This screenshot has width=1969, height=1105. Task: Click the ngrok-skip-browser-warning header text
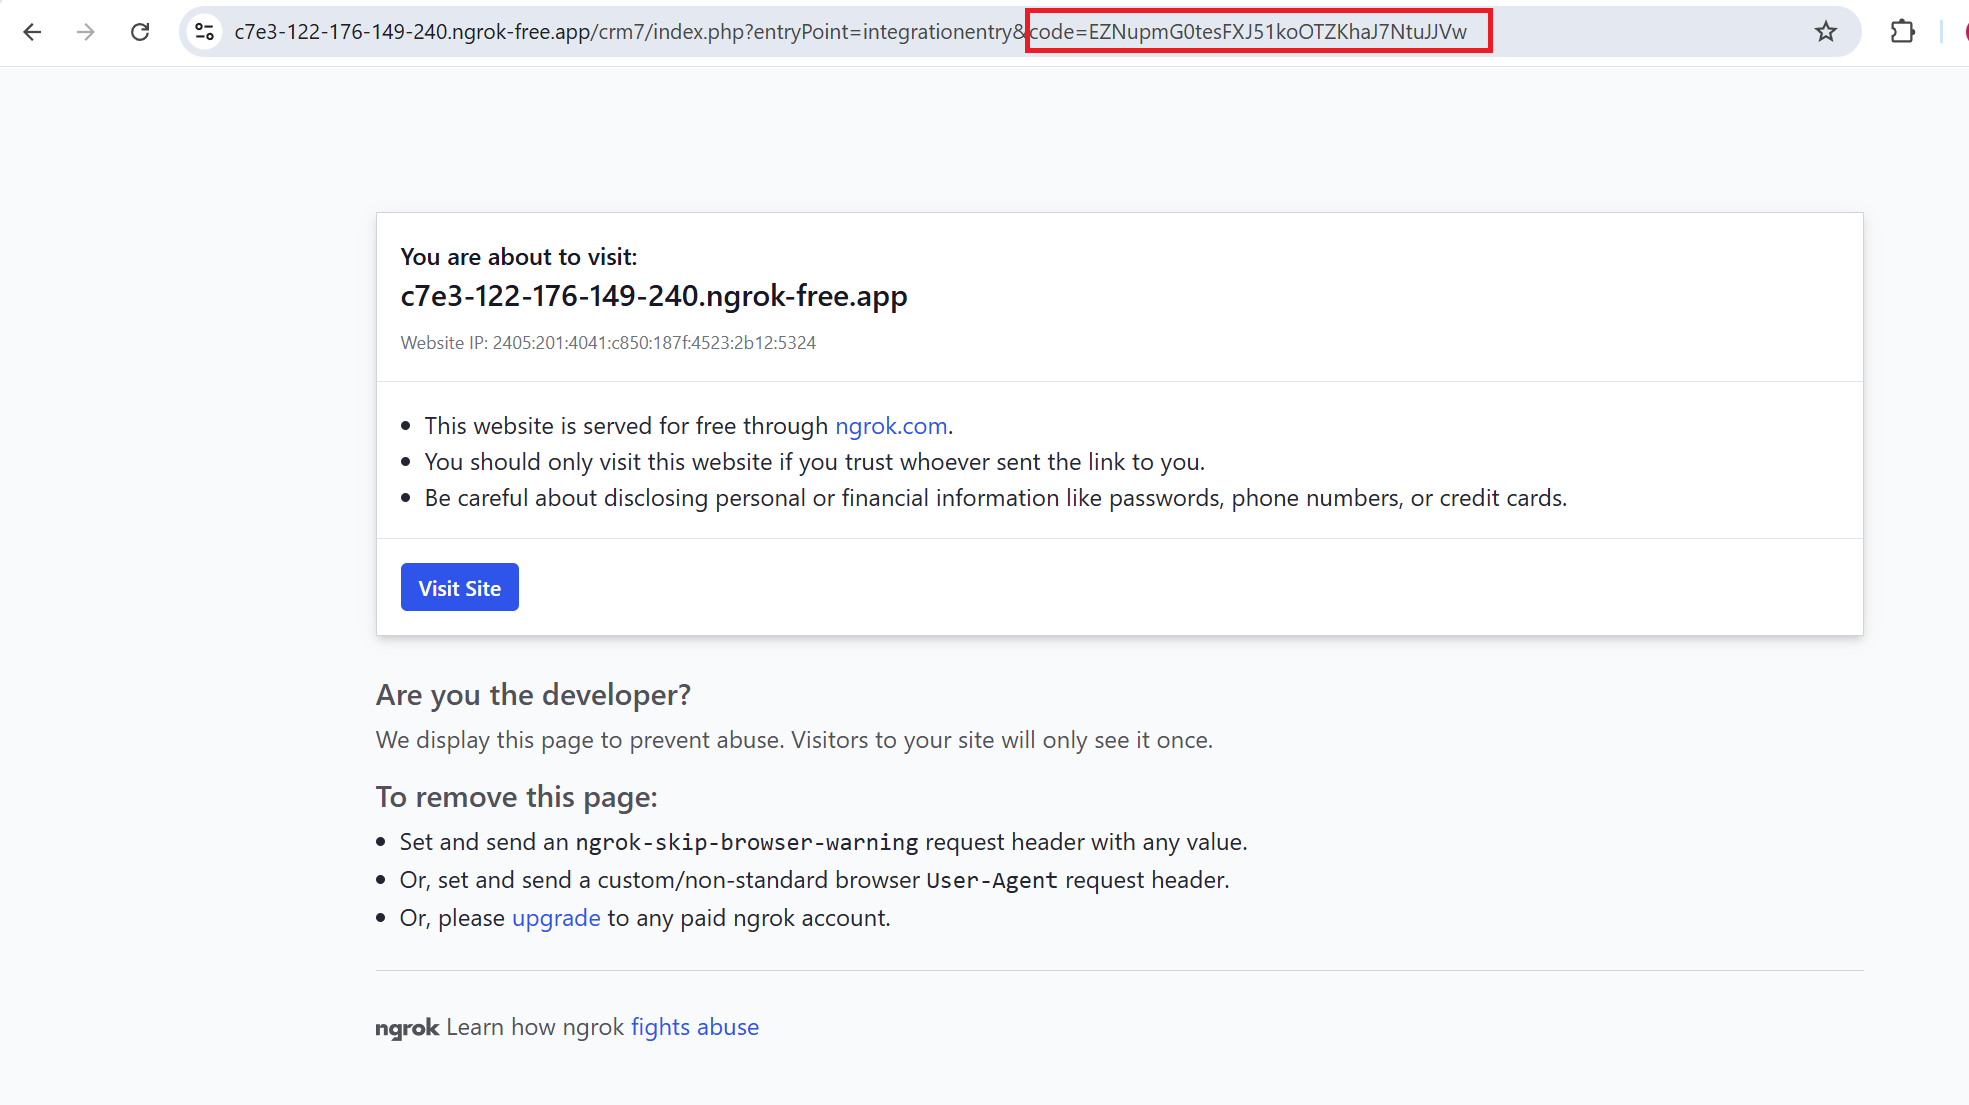[x=746, y=842]
